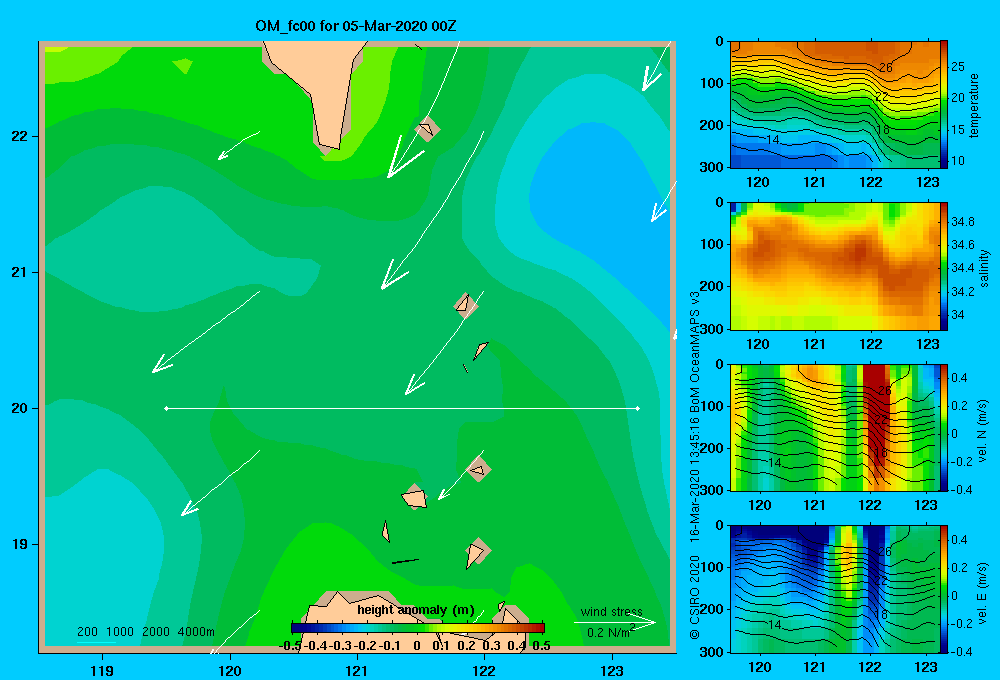The width and height of the screenshot is (1000, 680).
Task: Click the "wind stress" legend label
Action: (611, 612)
